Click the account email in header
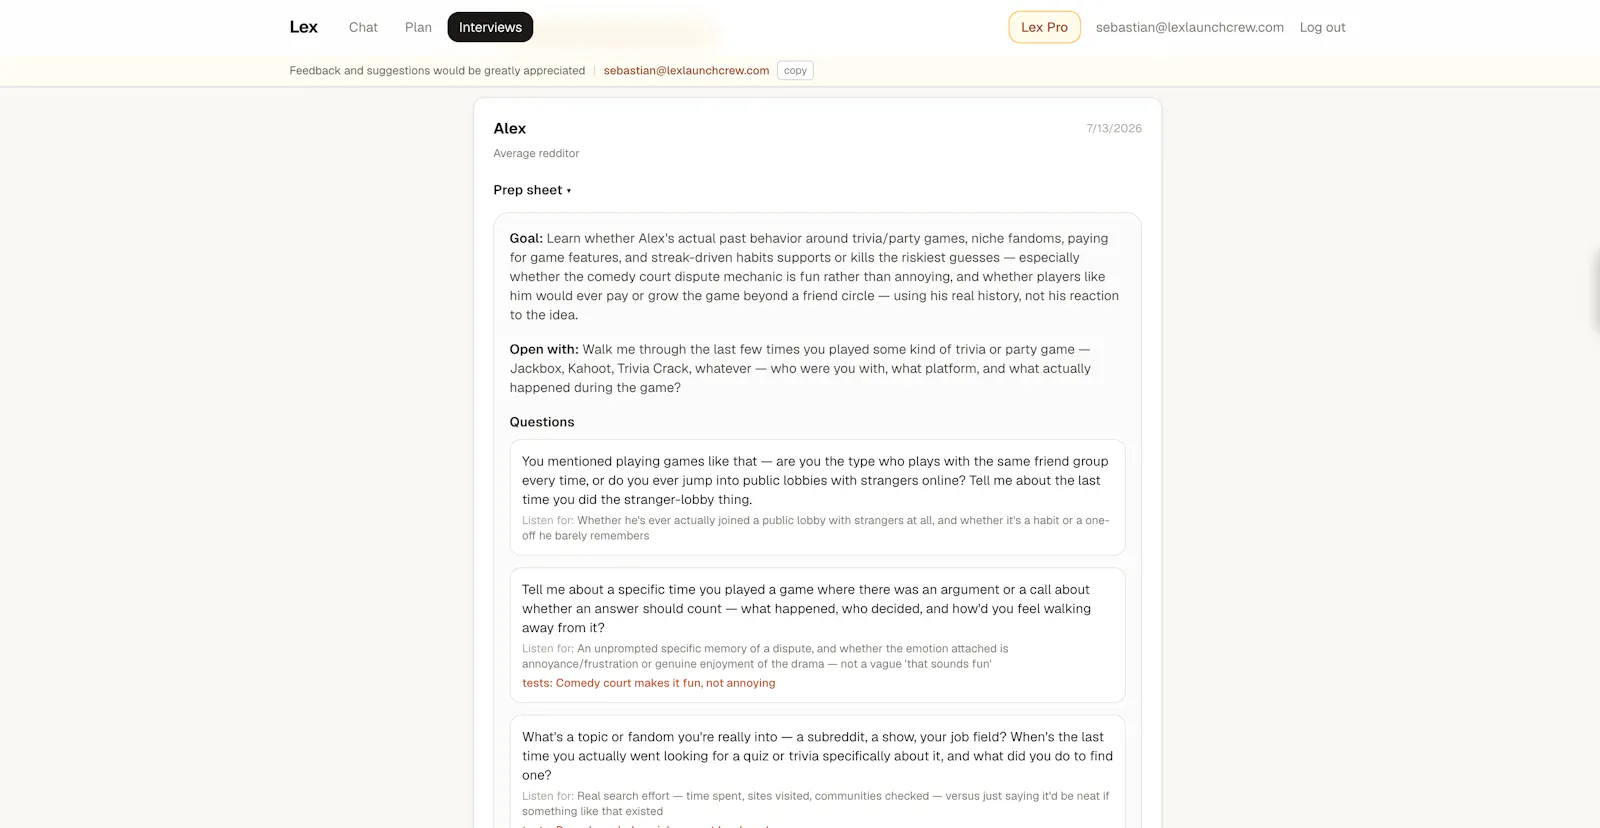 [1189, 27]
